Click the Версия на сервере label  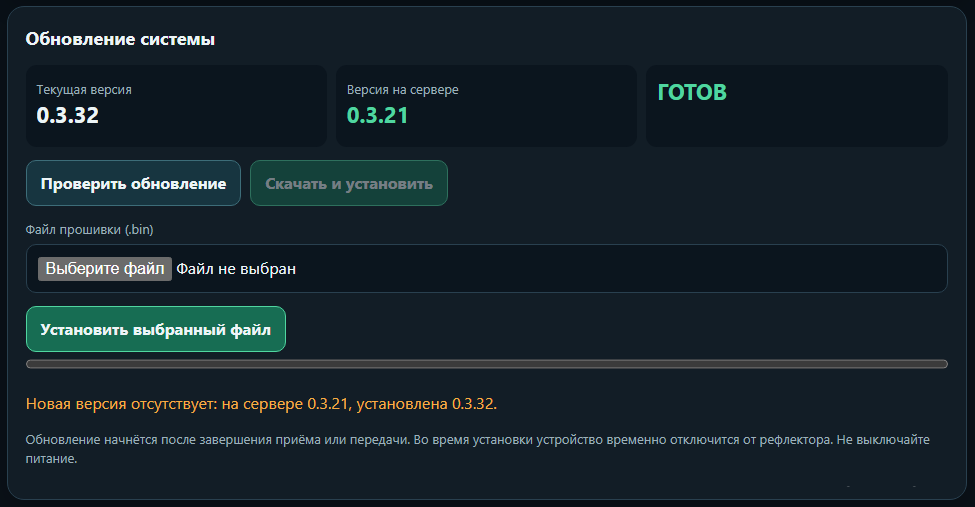[x=402, y=90]
